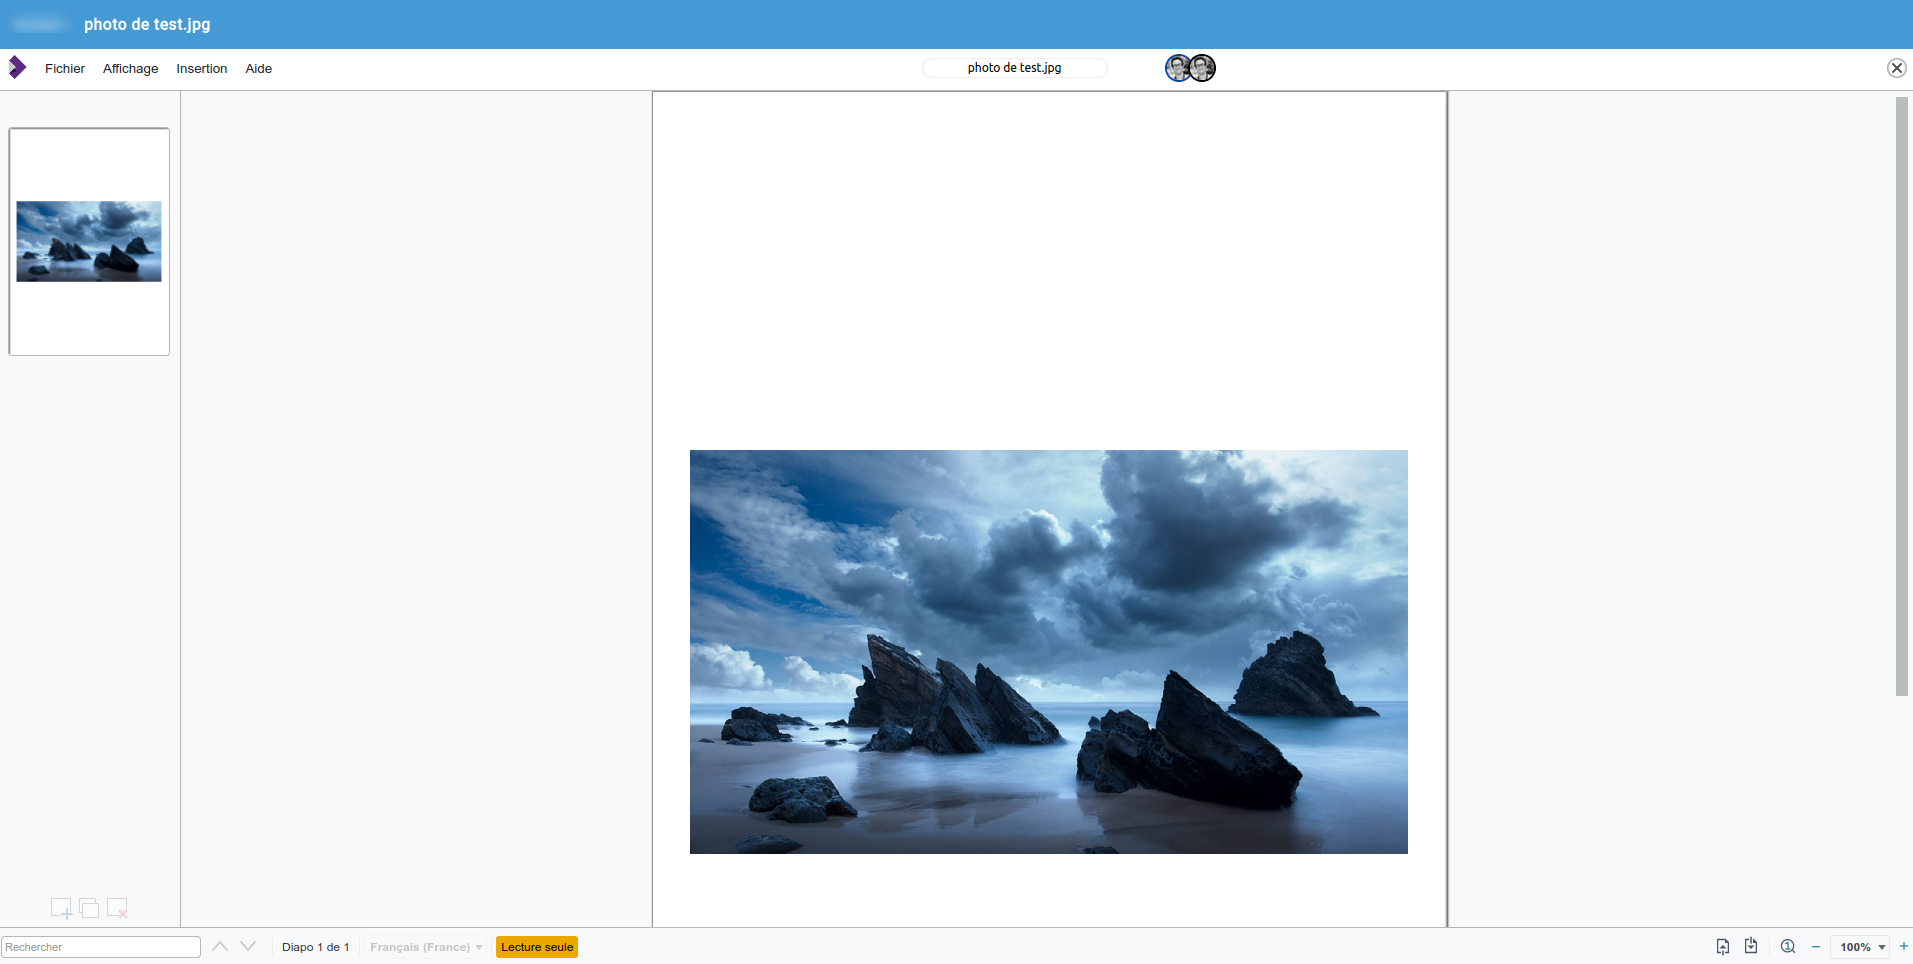Open the Insertion menu

tap(201, 68)
